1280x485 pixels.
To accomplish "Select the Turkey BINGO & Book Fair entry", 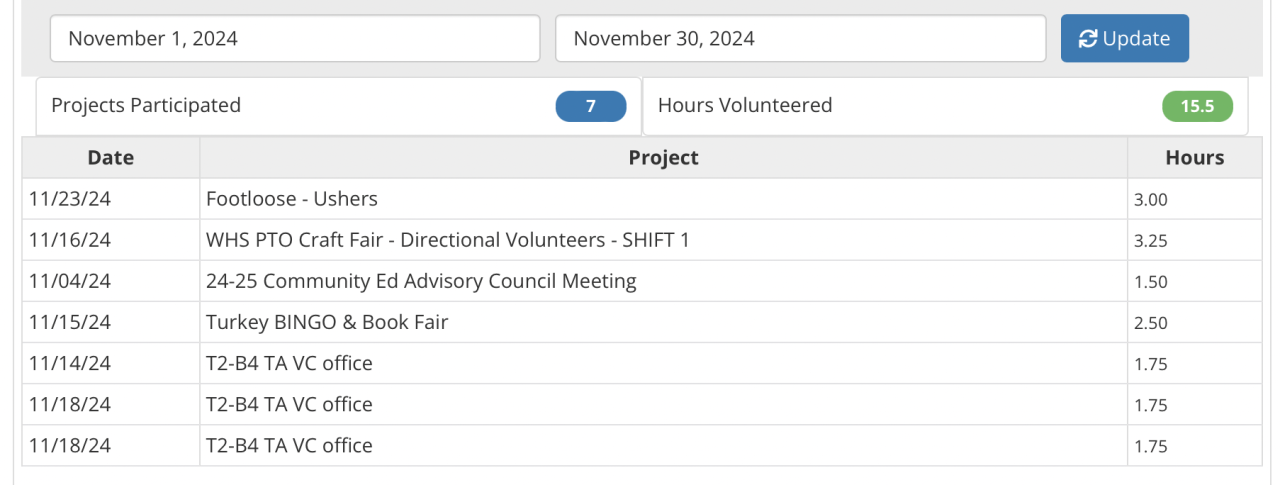I will (327, 322).
